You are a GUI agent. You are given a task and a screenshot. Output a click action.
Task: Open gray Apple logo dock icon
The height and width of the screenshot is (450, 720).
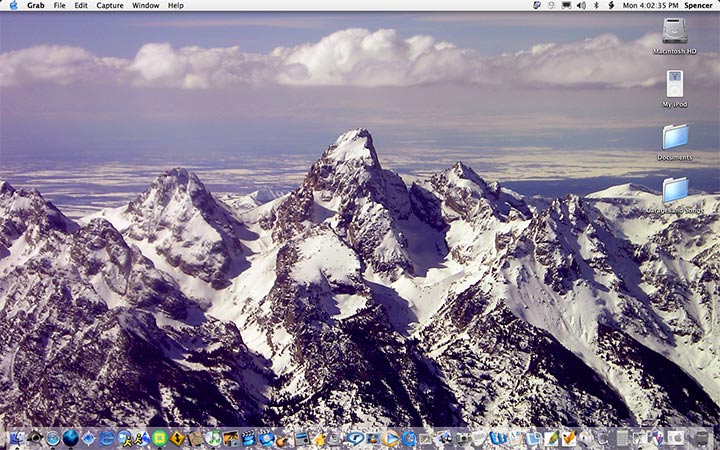tap(677, 439)
